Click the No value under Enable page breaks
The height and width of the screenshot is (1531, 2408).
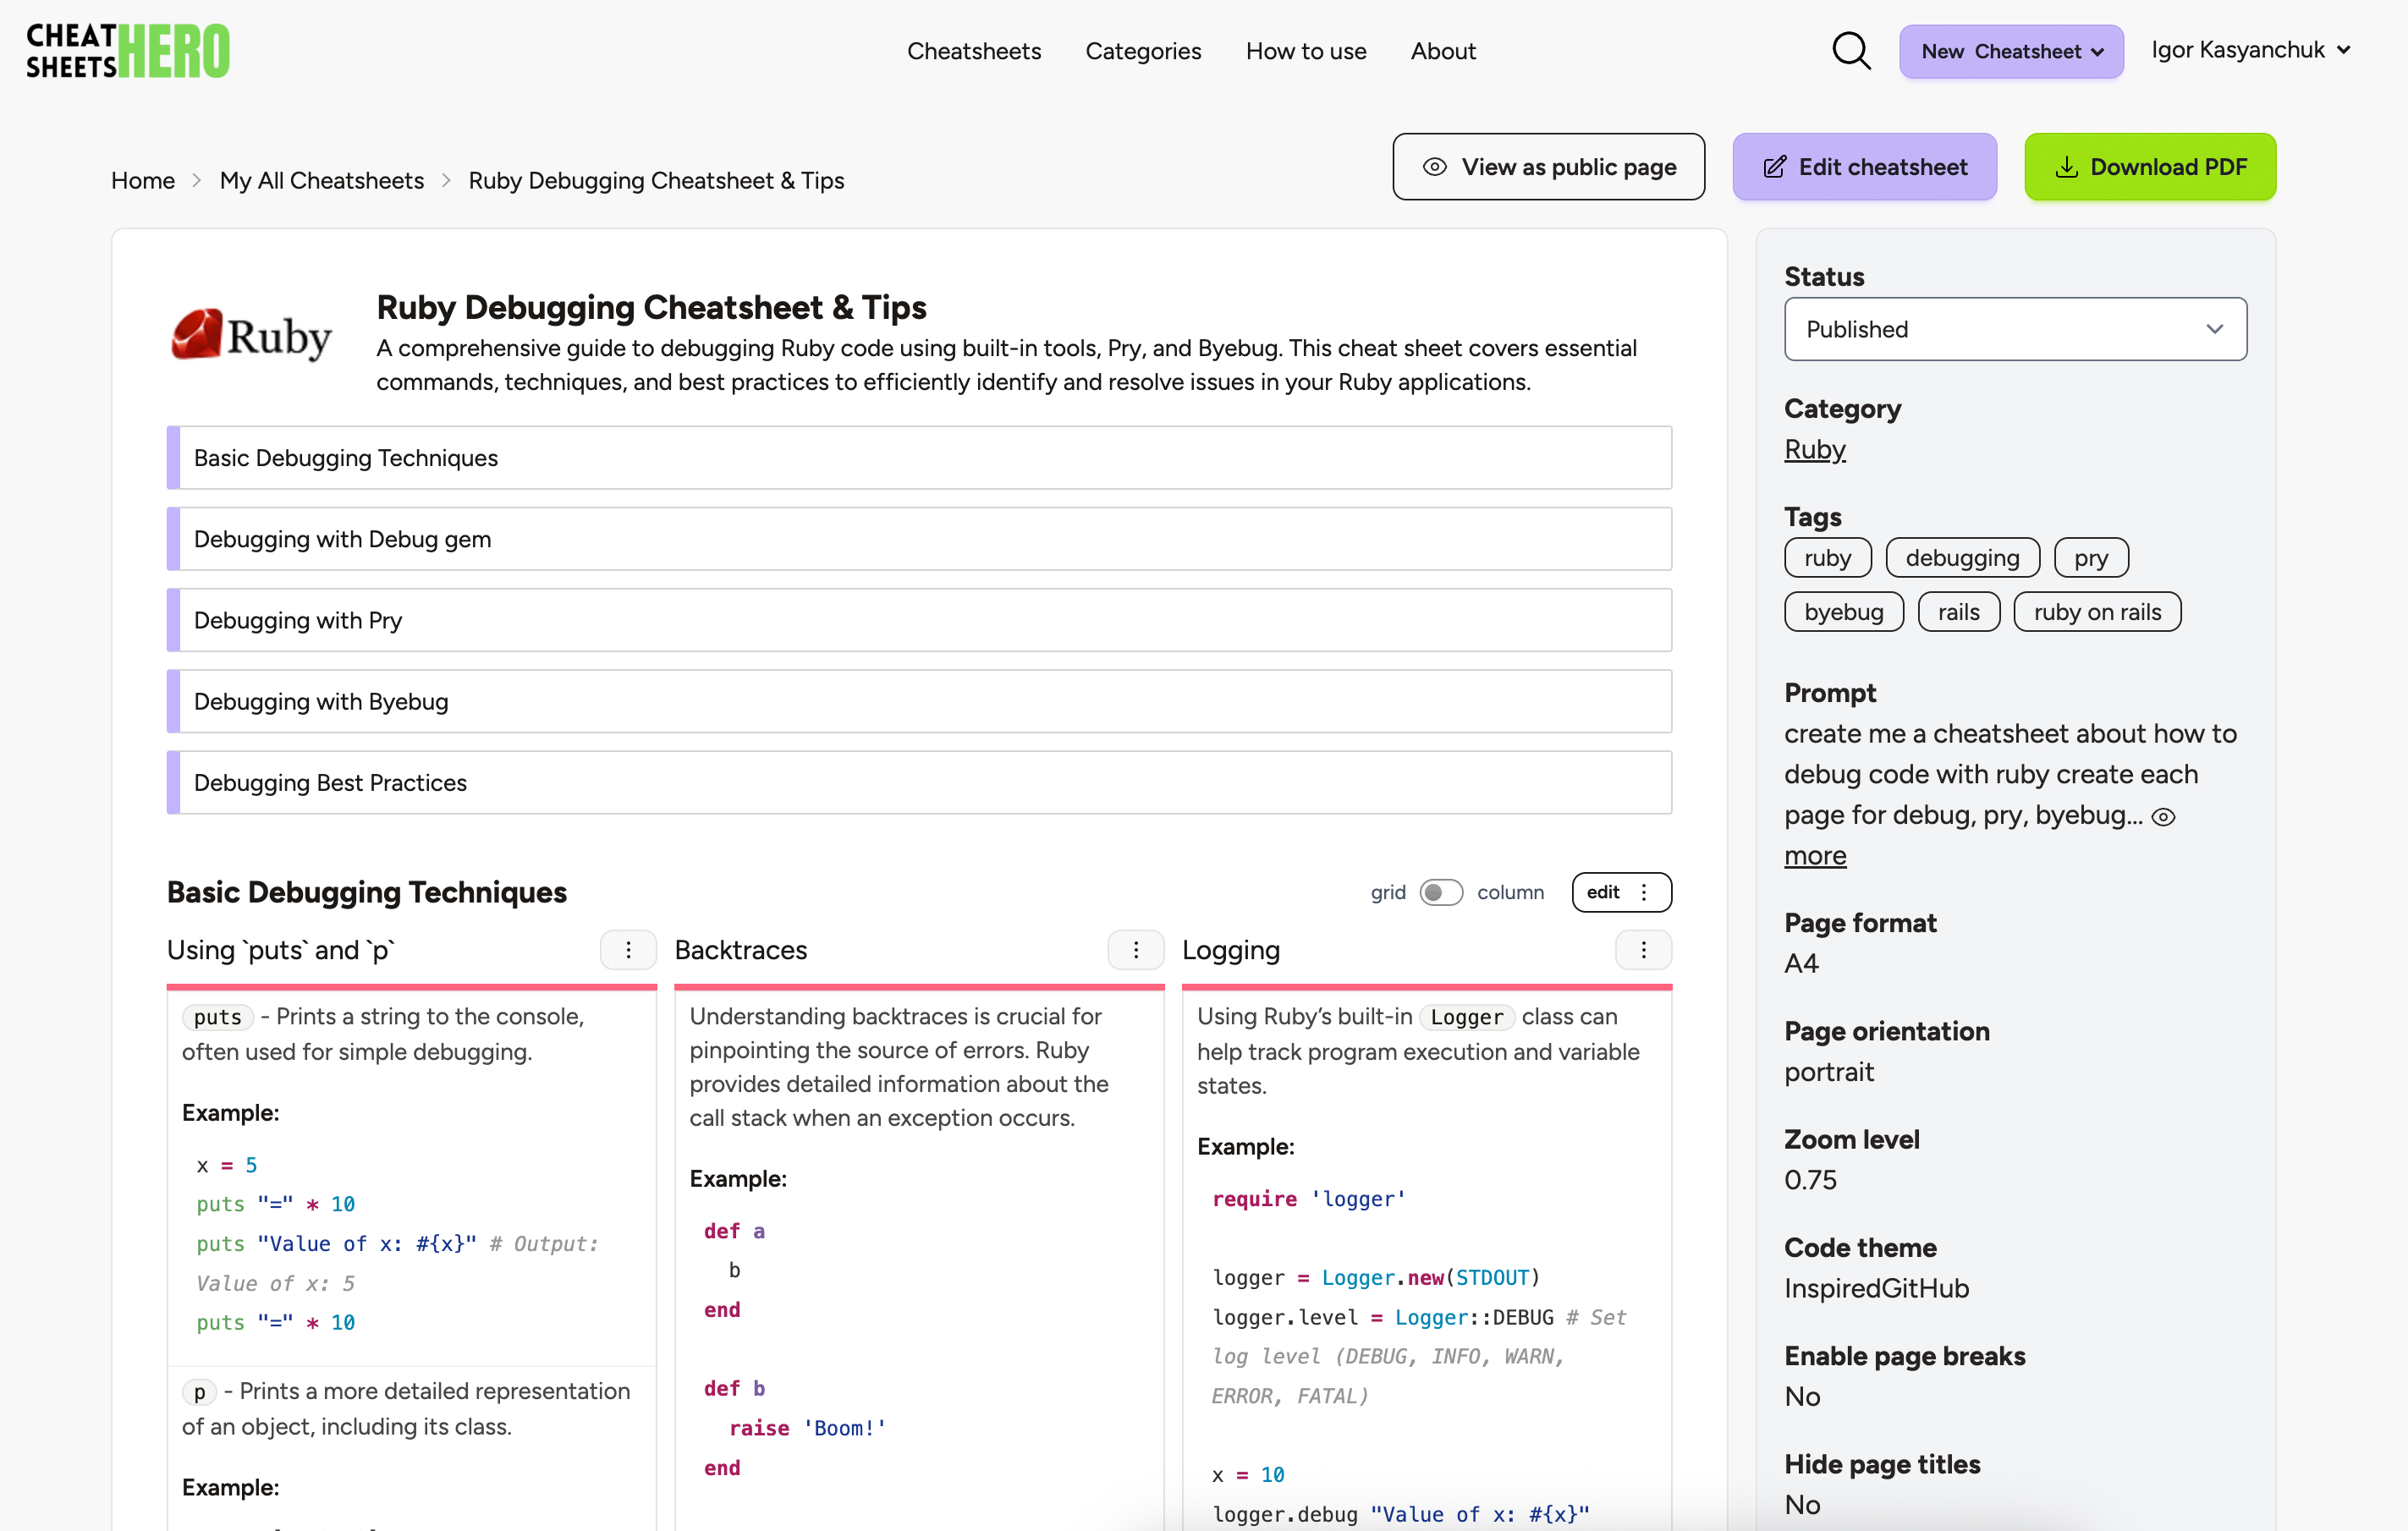pos(1802,1397)
